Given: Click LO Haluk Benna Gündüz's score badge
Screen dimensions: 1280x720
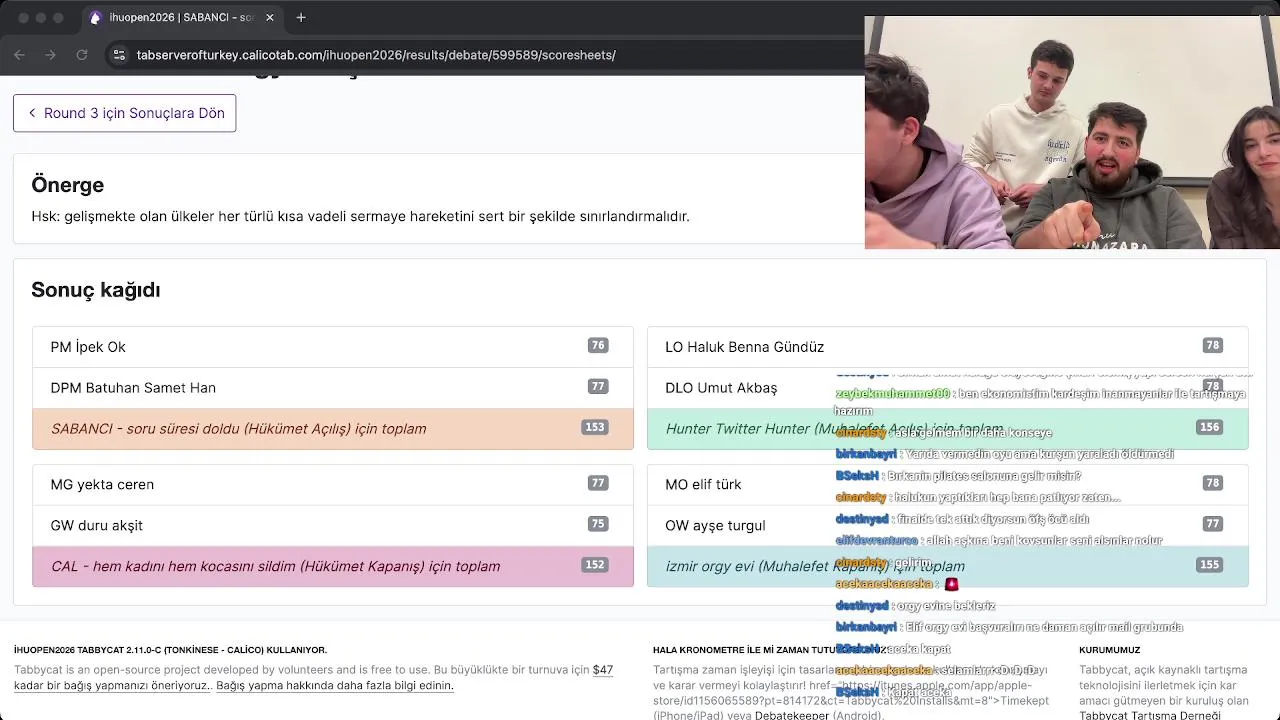Looking at the screenshot, I should pyautogui.click(x=1212, y=346).
